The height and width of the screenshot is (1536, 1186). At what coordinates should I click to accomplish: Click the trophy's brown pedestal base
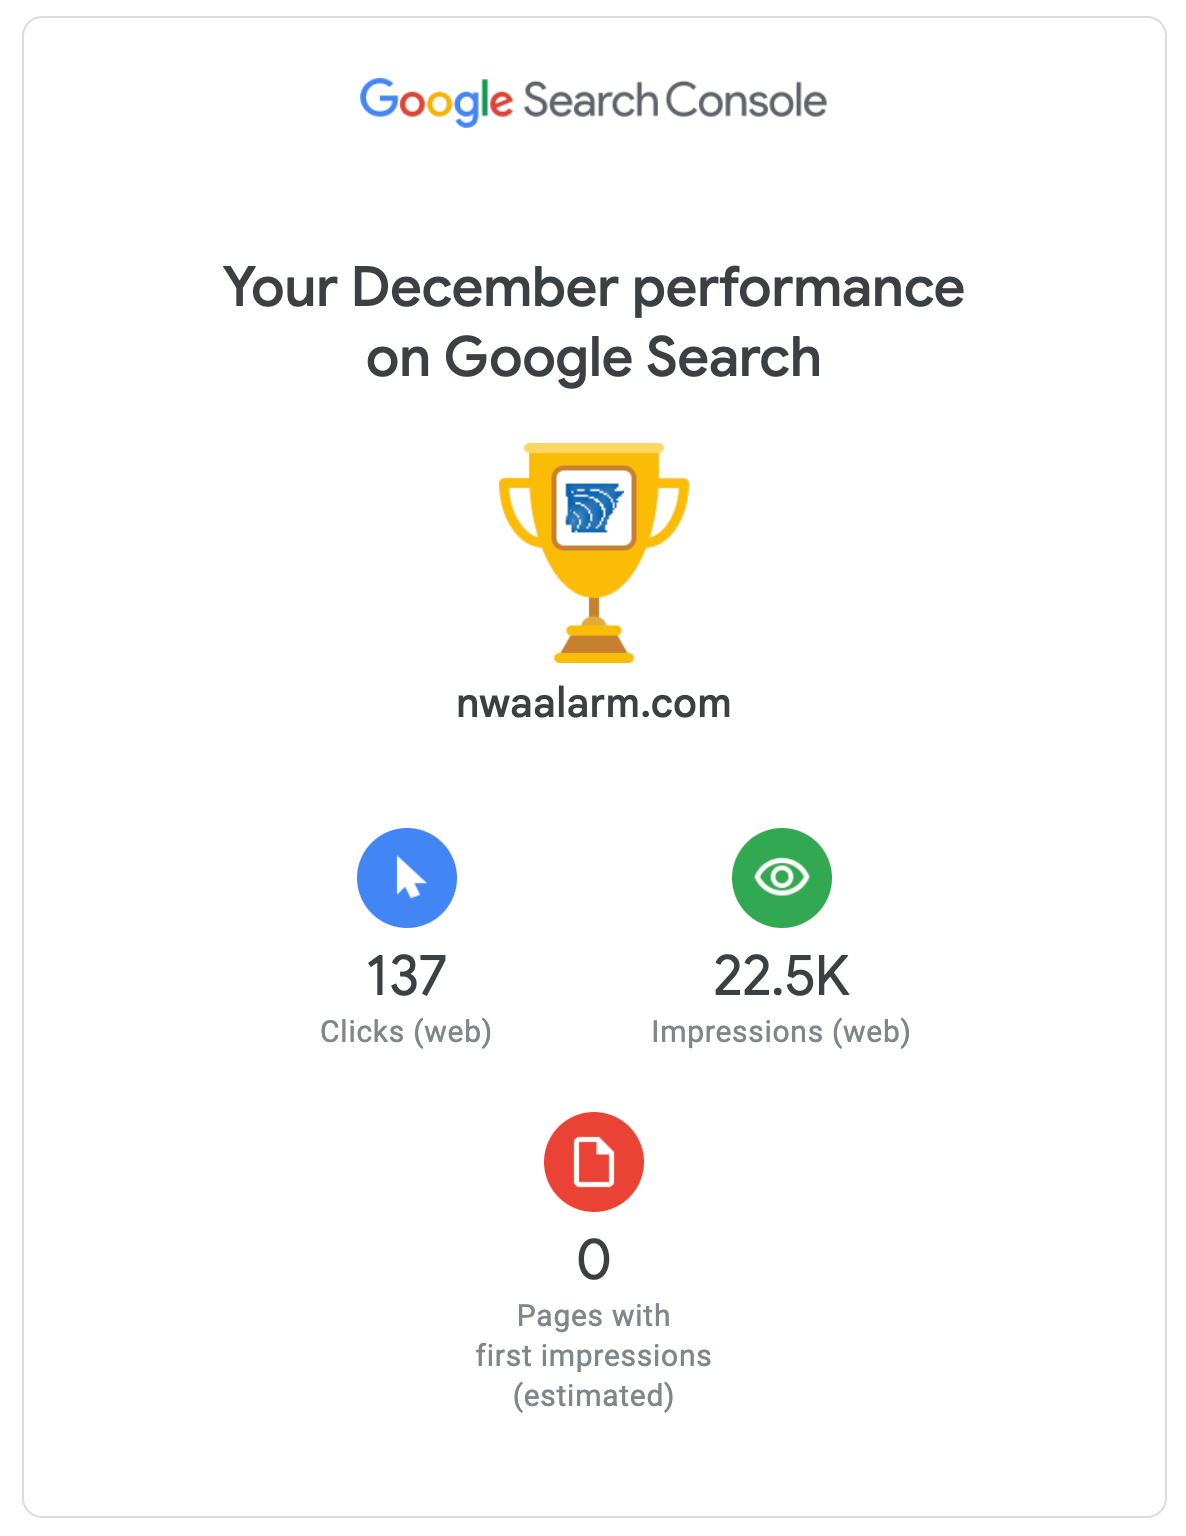click(x=594, y=645)
